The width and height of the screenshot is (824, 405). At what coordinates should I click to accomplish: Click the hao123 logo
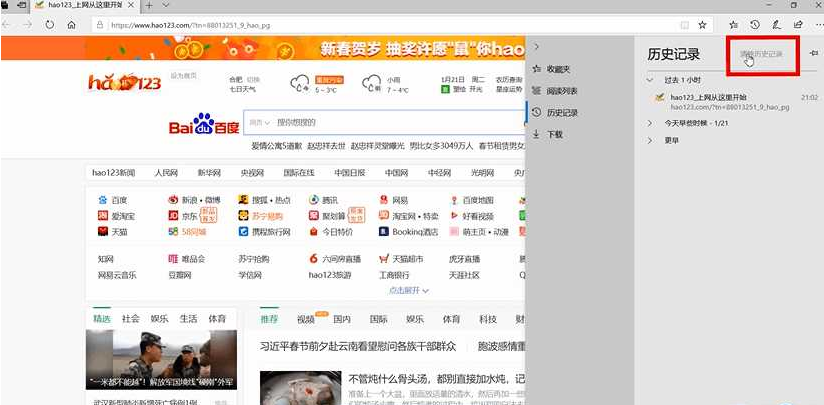coord(125,82)
